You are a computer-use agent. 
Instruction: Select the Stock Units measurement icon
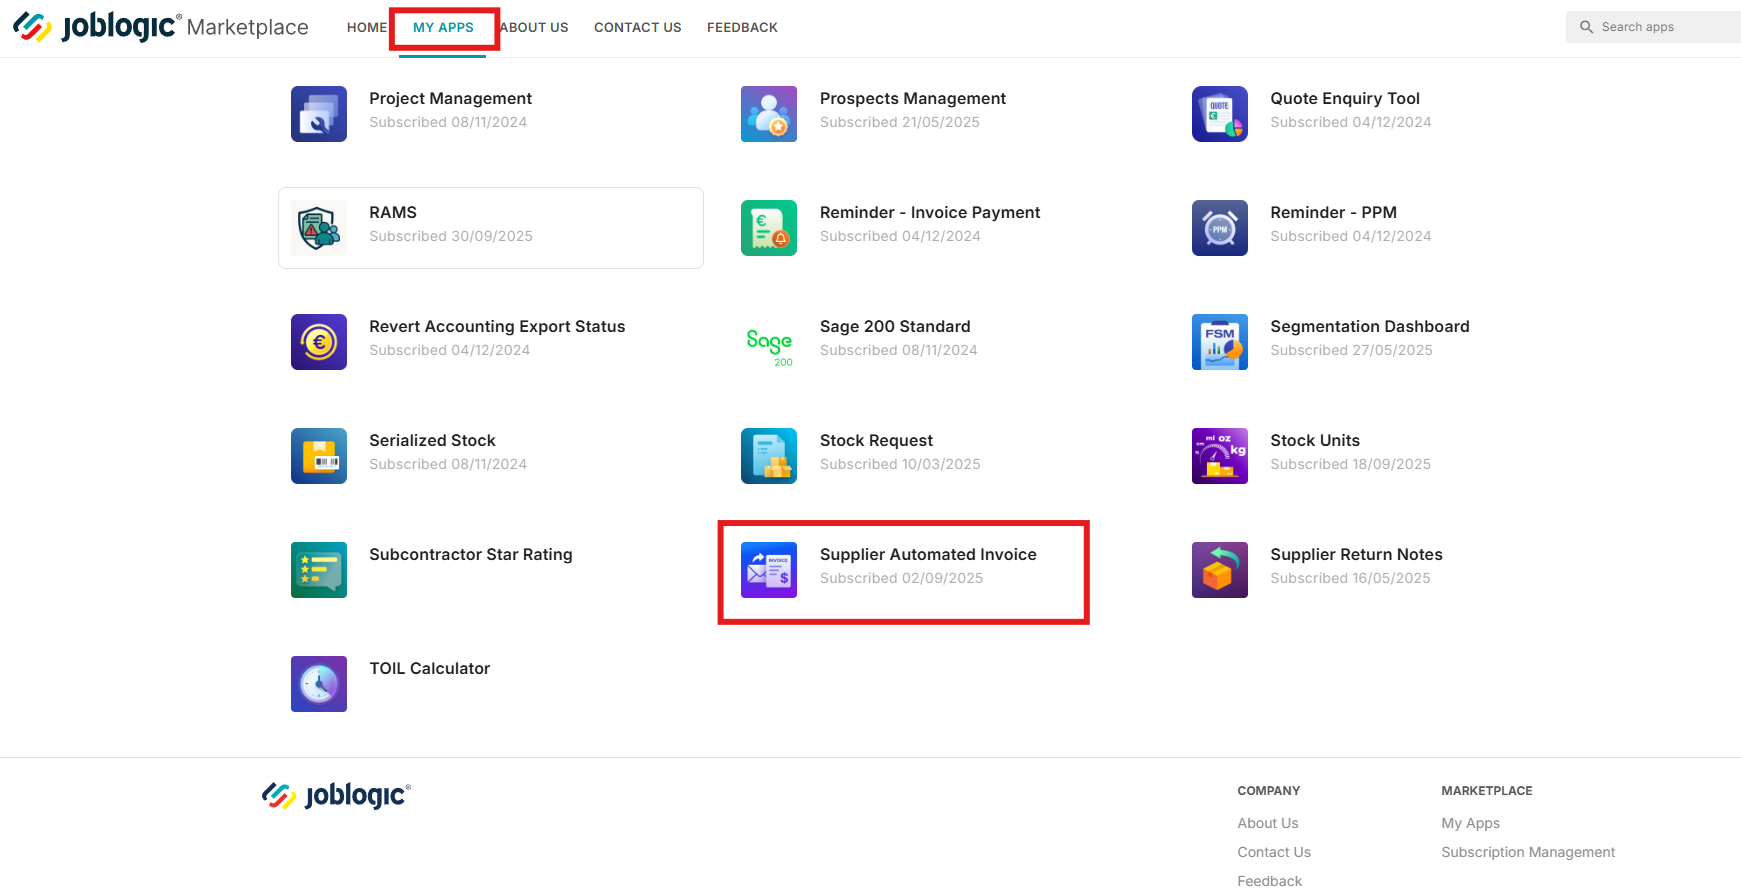(1220, 456)
